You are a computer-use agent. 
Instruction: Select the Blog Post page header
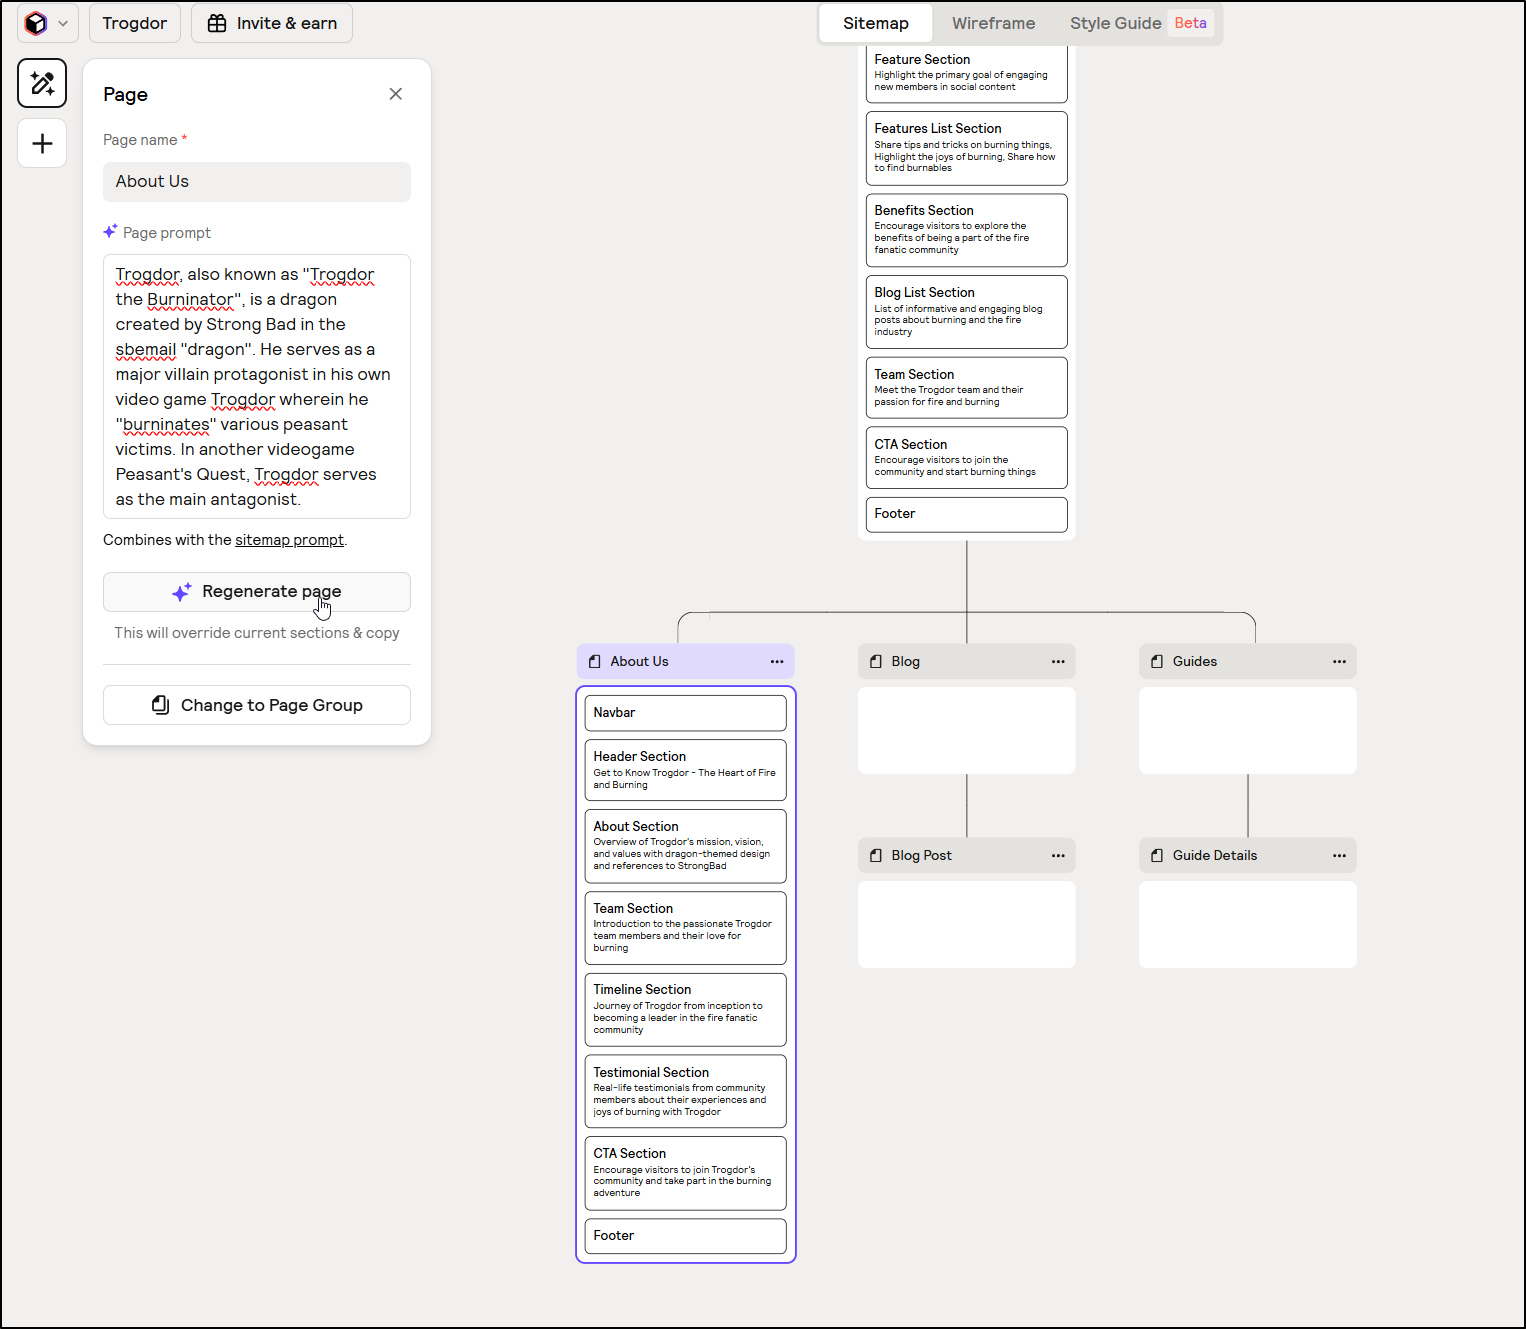point(967,856)
